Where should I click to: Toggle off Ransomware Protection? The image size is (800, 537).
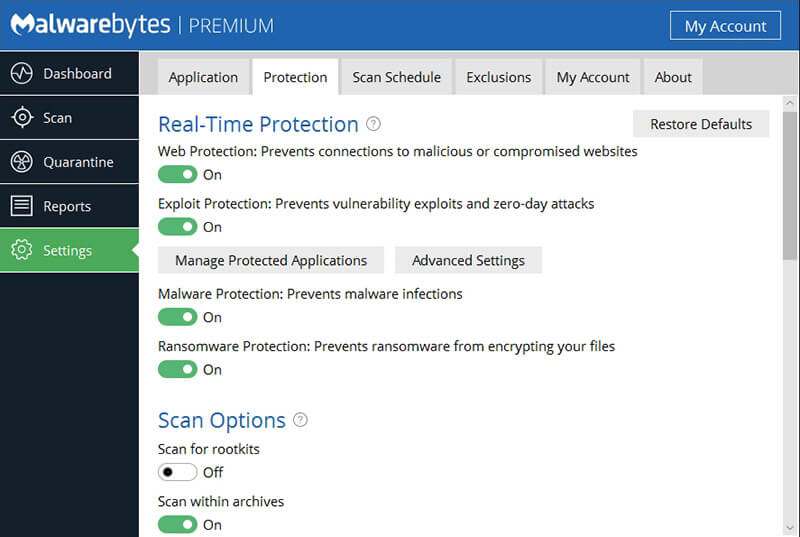(x=178, y=369)
